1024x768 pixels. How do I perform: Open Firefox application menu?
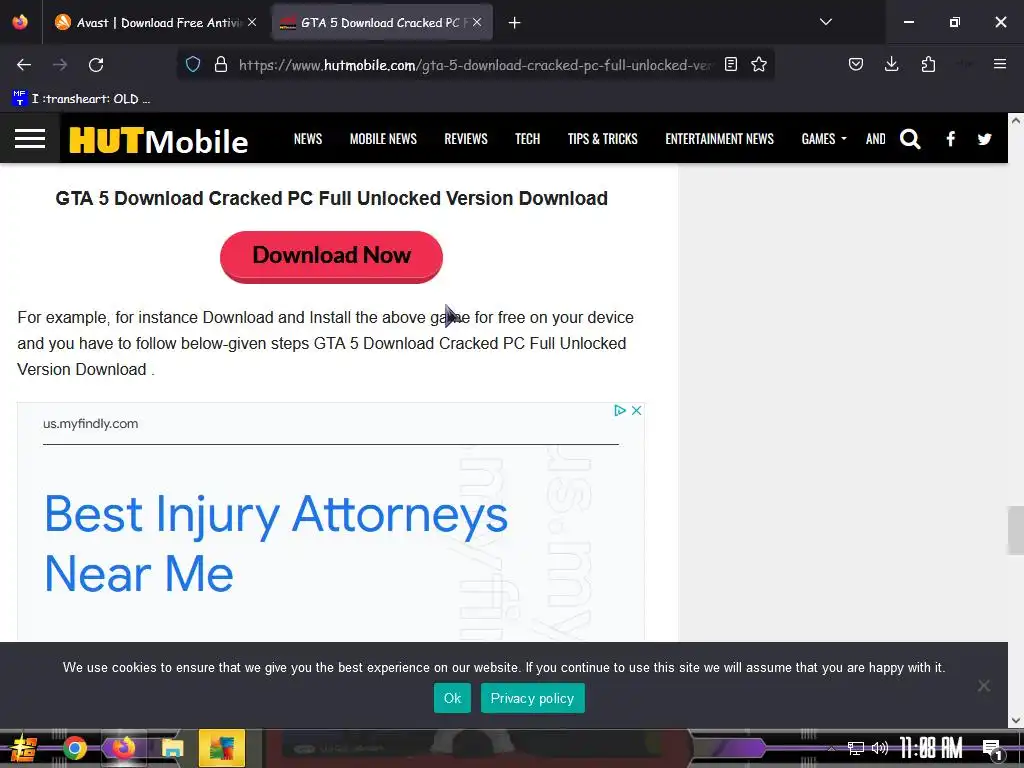(x=1000, y=64)
